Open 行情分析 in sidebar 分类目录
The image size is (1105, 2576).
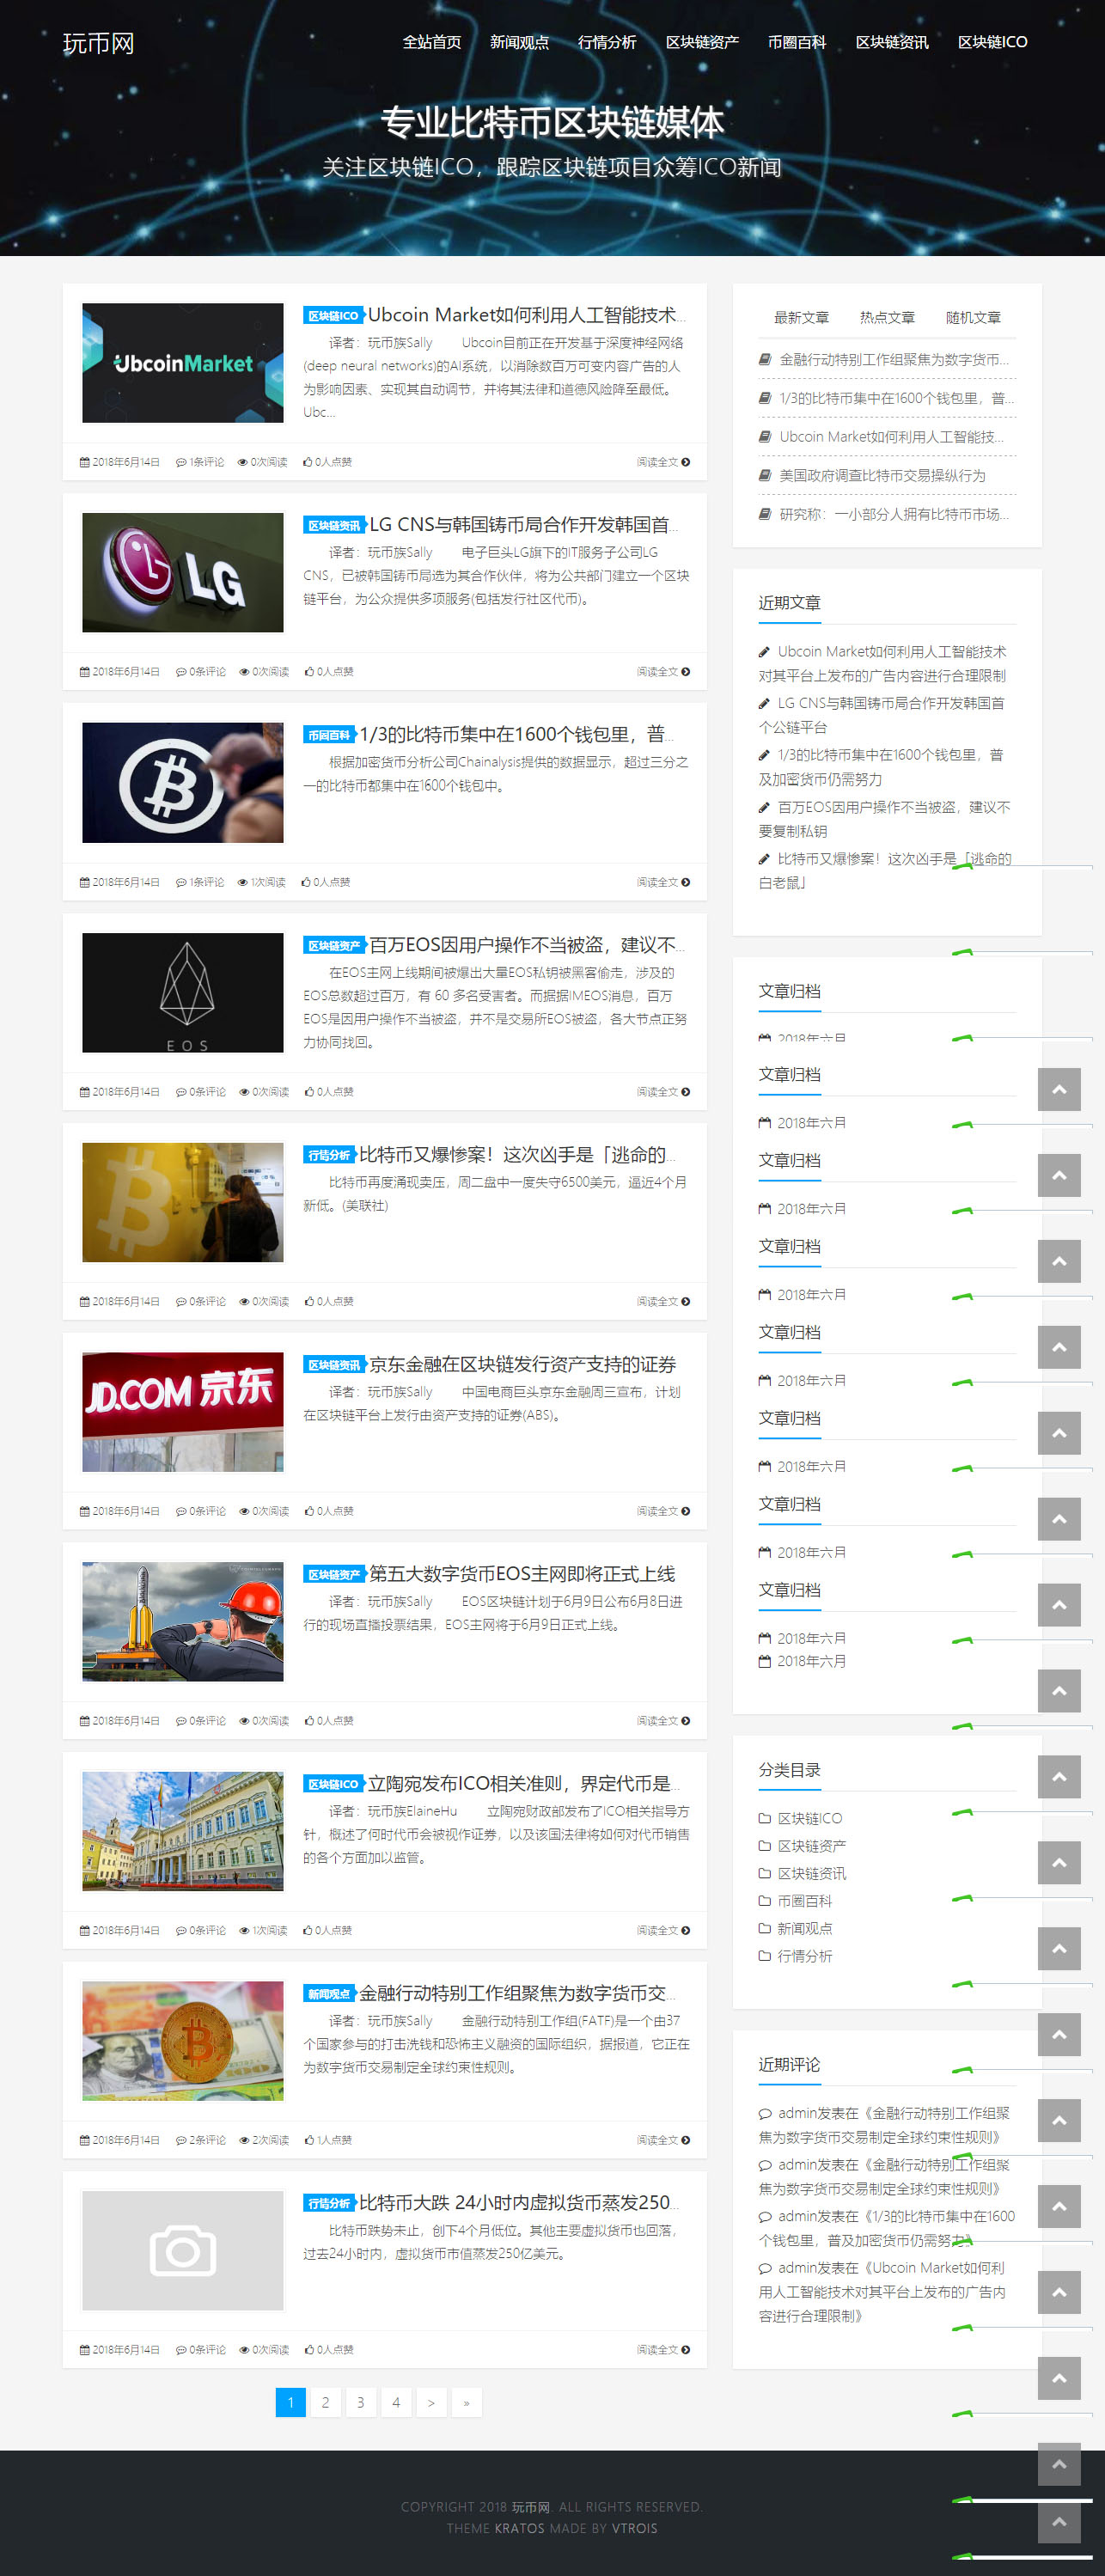(x=805, y=1956)
